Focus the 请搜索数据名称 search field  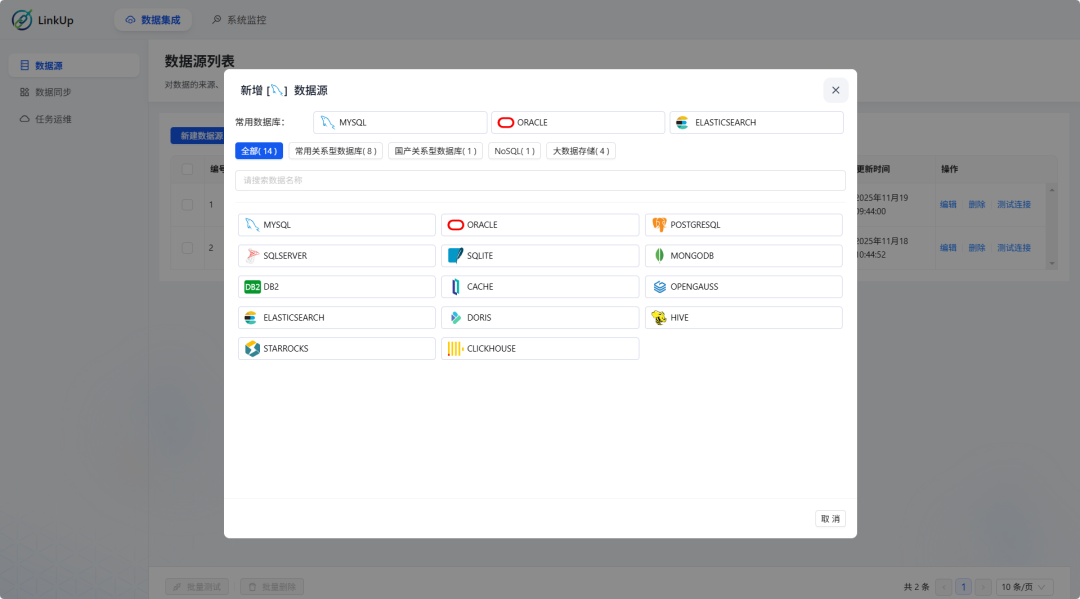click(540, 180)
